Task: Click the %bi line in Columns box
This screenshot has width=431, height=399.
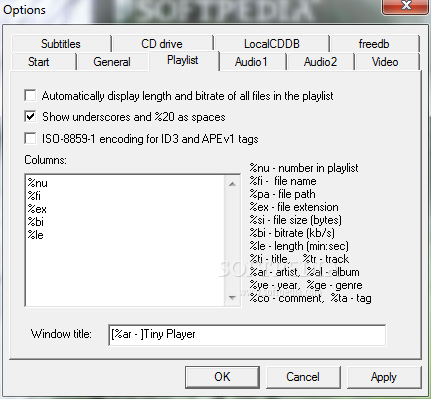Action: click(x=36, y=222)
